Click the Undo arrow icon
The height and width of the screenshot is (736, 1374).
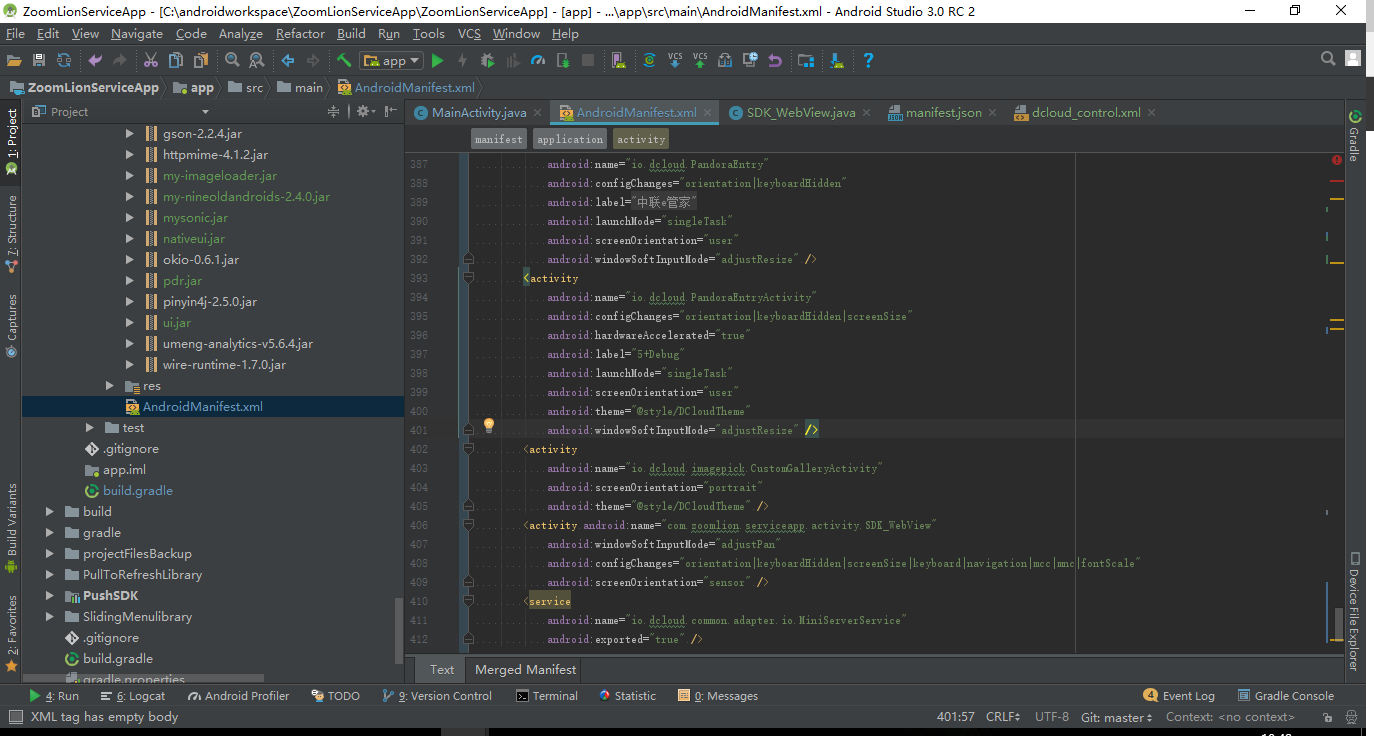pos(95,61)
